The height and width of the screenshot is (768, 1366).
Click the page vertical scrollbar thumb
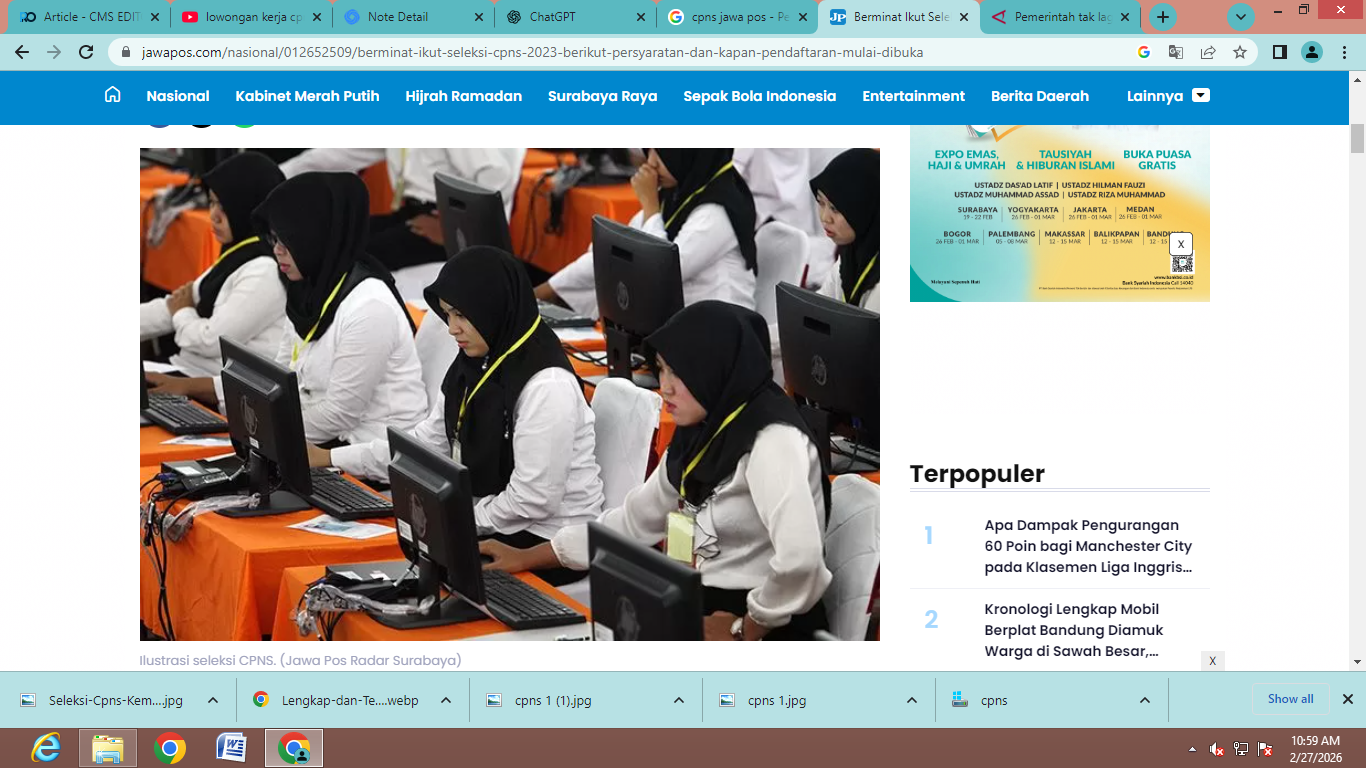coord(1357,138)
